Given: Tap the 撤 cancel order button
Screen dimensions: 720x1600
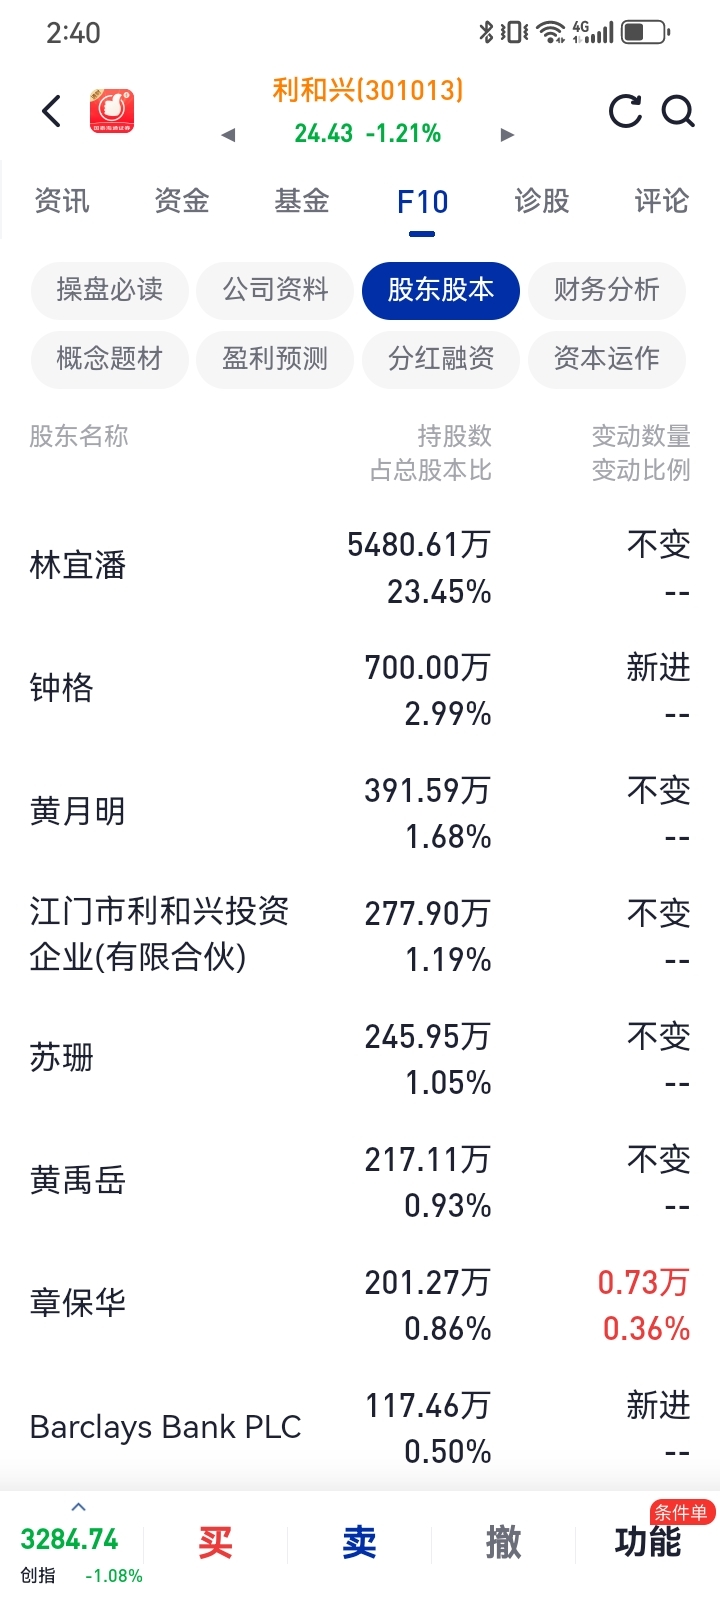Looking at the screenshot, I should 503,1543.
